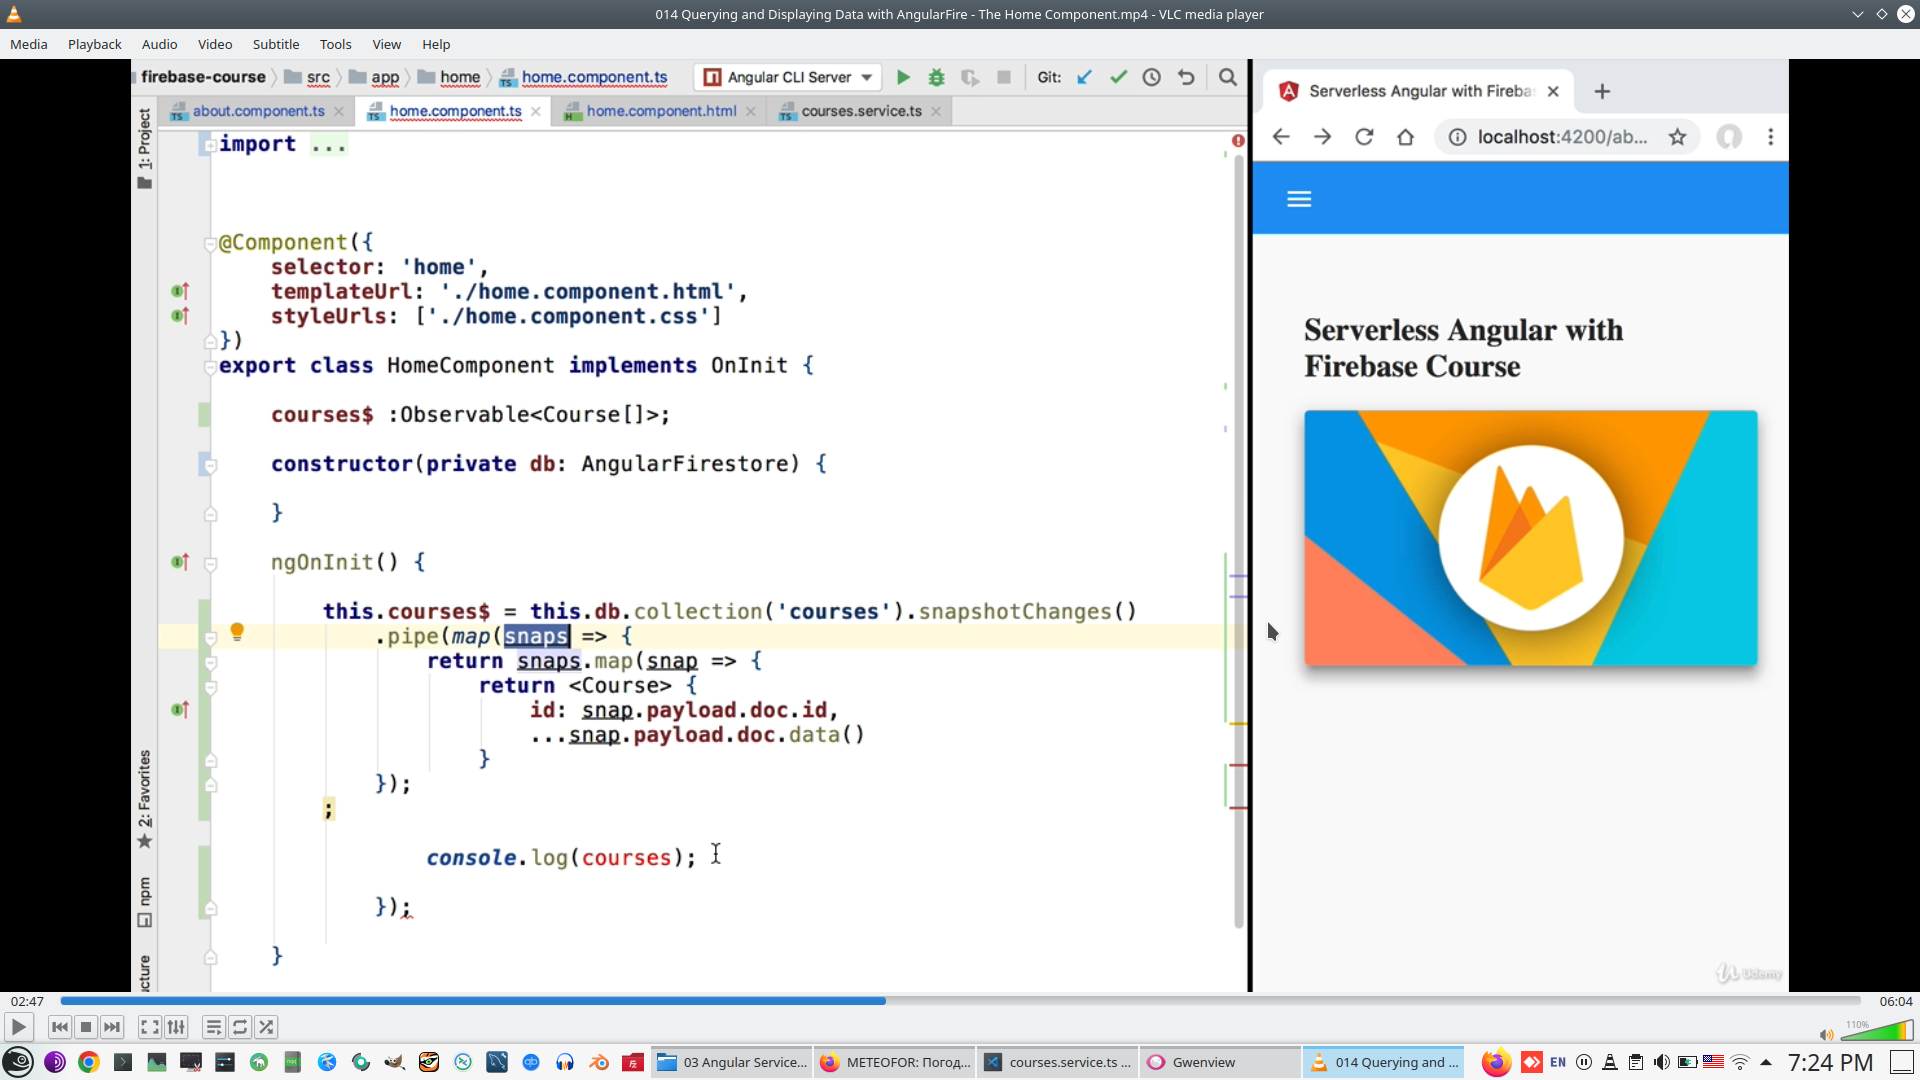Skip to the next media track
The width and height of the screenshot is (1920, 1080).
(x=112, y=1027)
